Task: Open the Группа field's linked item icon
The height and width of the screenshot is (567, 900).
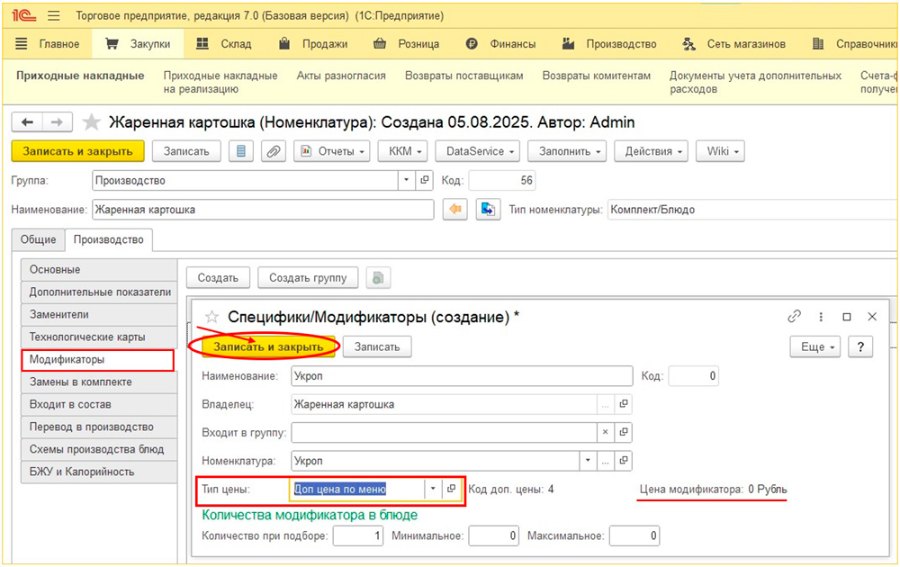Action: [x=424, y=180]
